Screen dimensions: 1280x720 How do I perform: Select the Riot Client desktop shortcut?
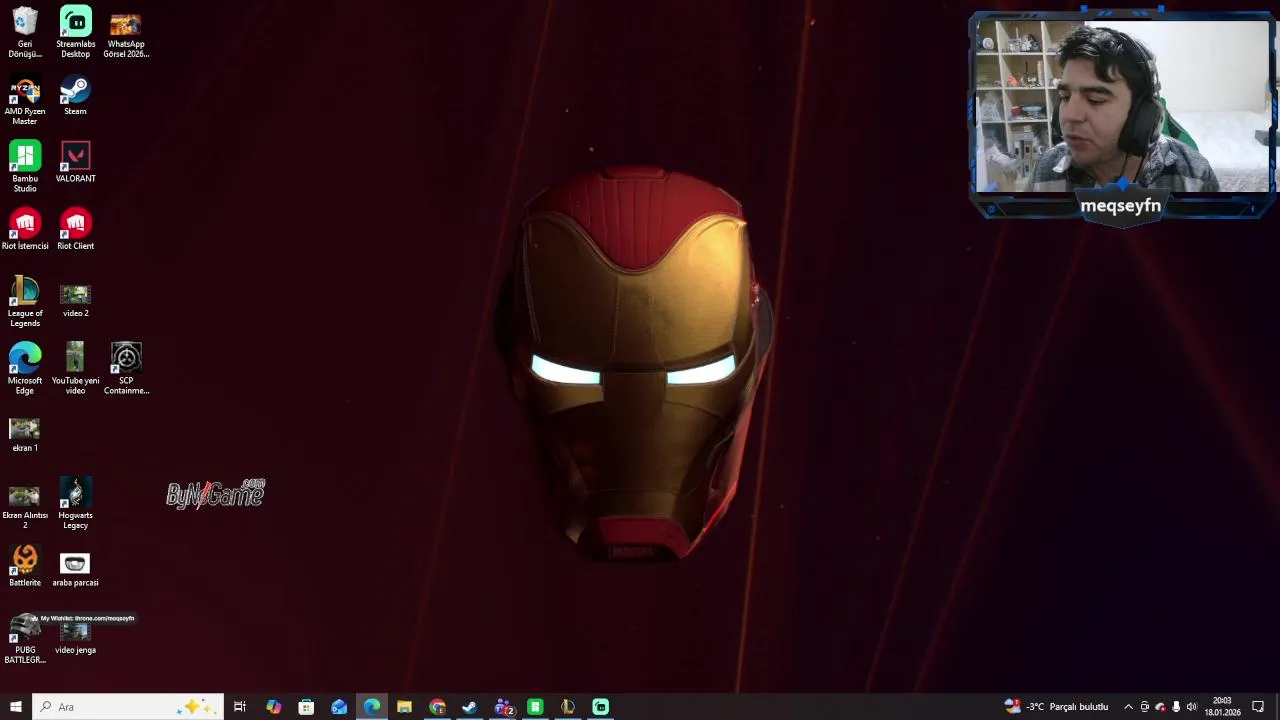pyautogui.click(x=75, y=230)
